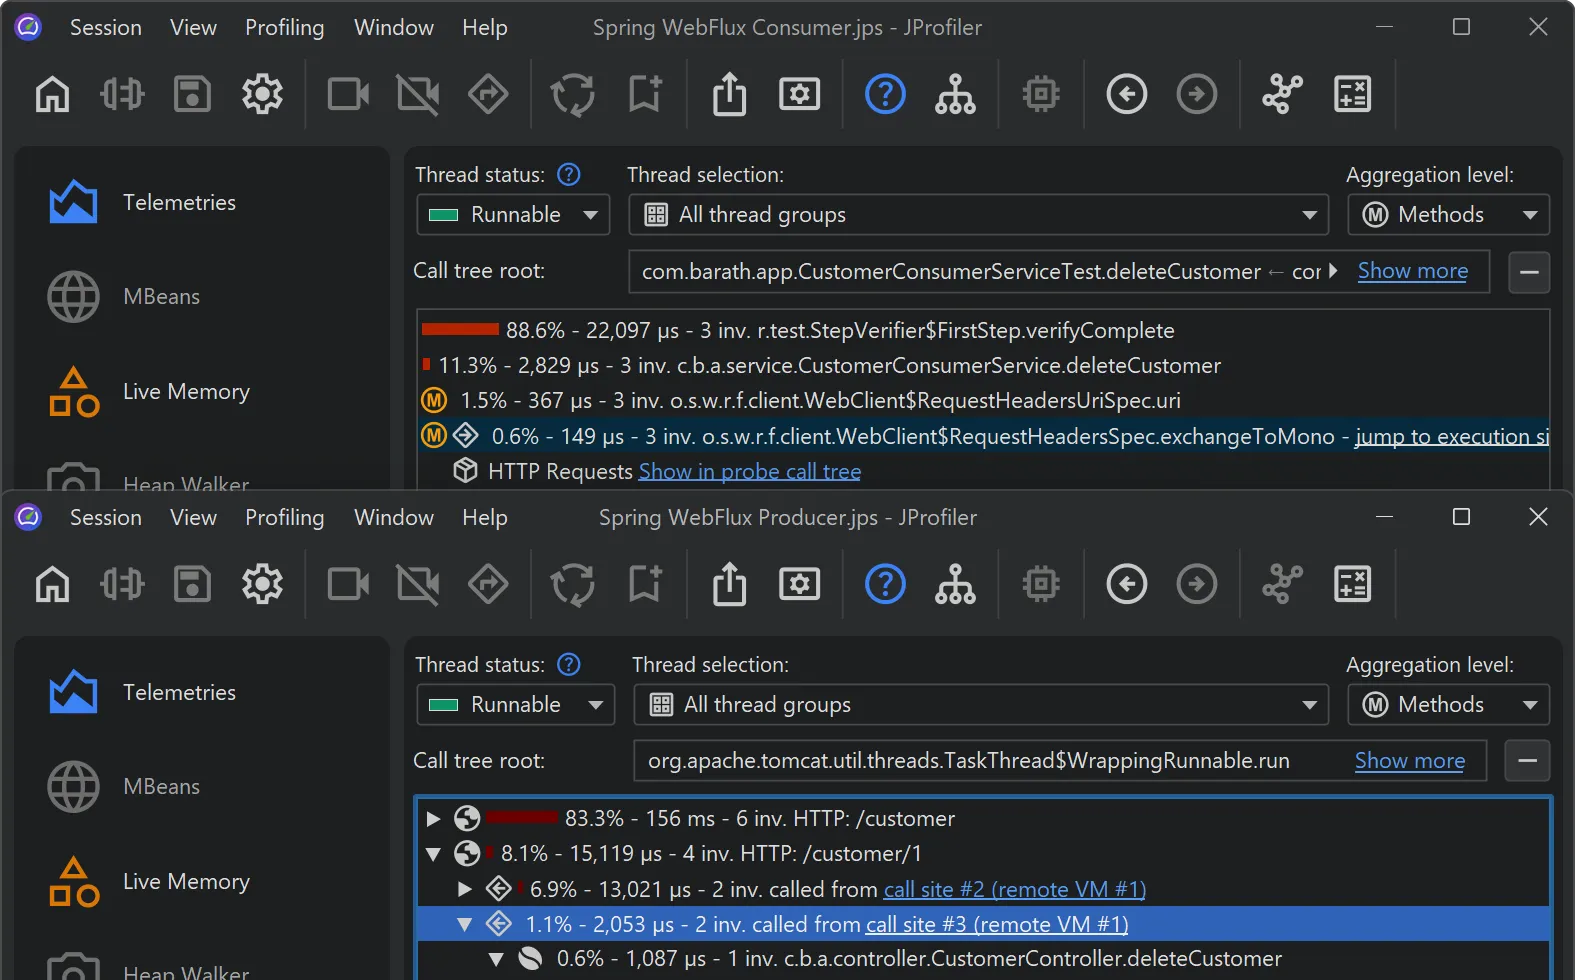The height and width of the screenshot is (980, 1575).
Task: Open All thread groups dropdown in Consumer window
Action: coord(978,215)
